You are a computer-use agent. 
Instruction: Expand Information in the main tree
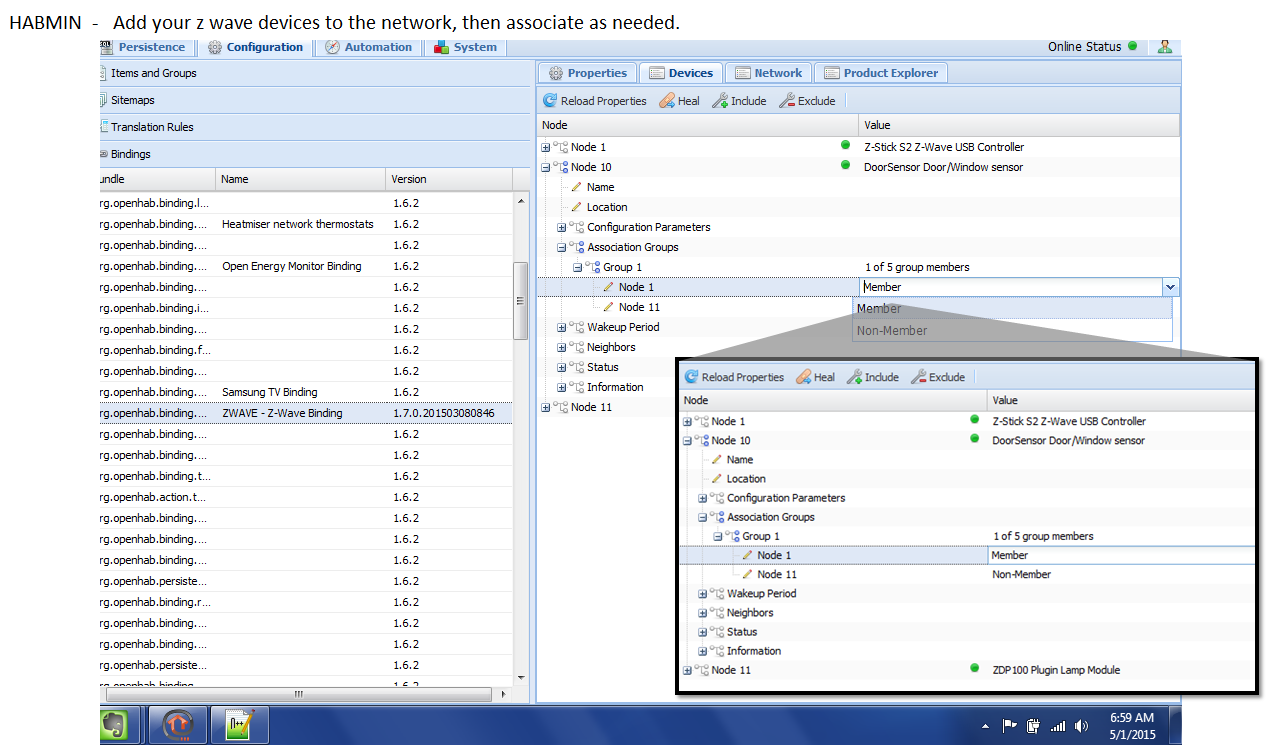coord(562,387)
